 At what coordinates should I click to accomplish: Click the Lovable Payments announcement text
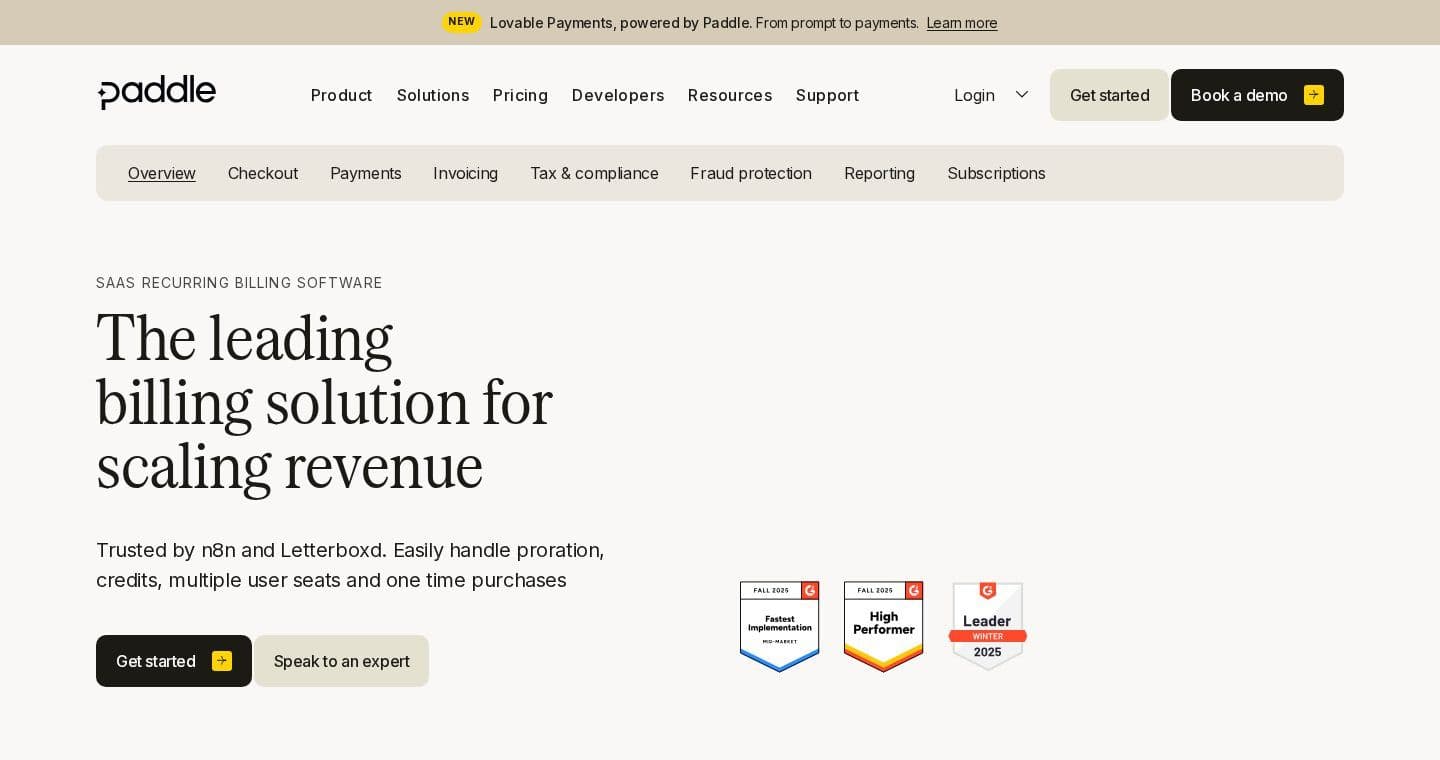point(704,23)
